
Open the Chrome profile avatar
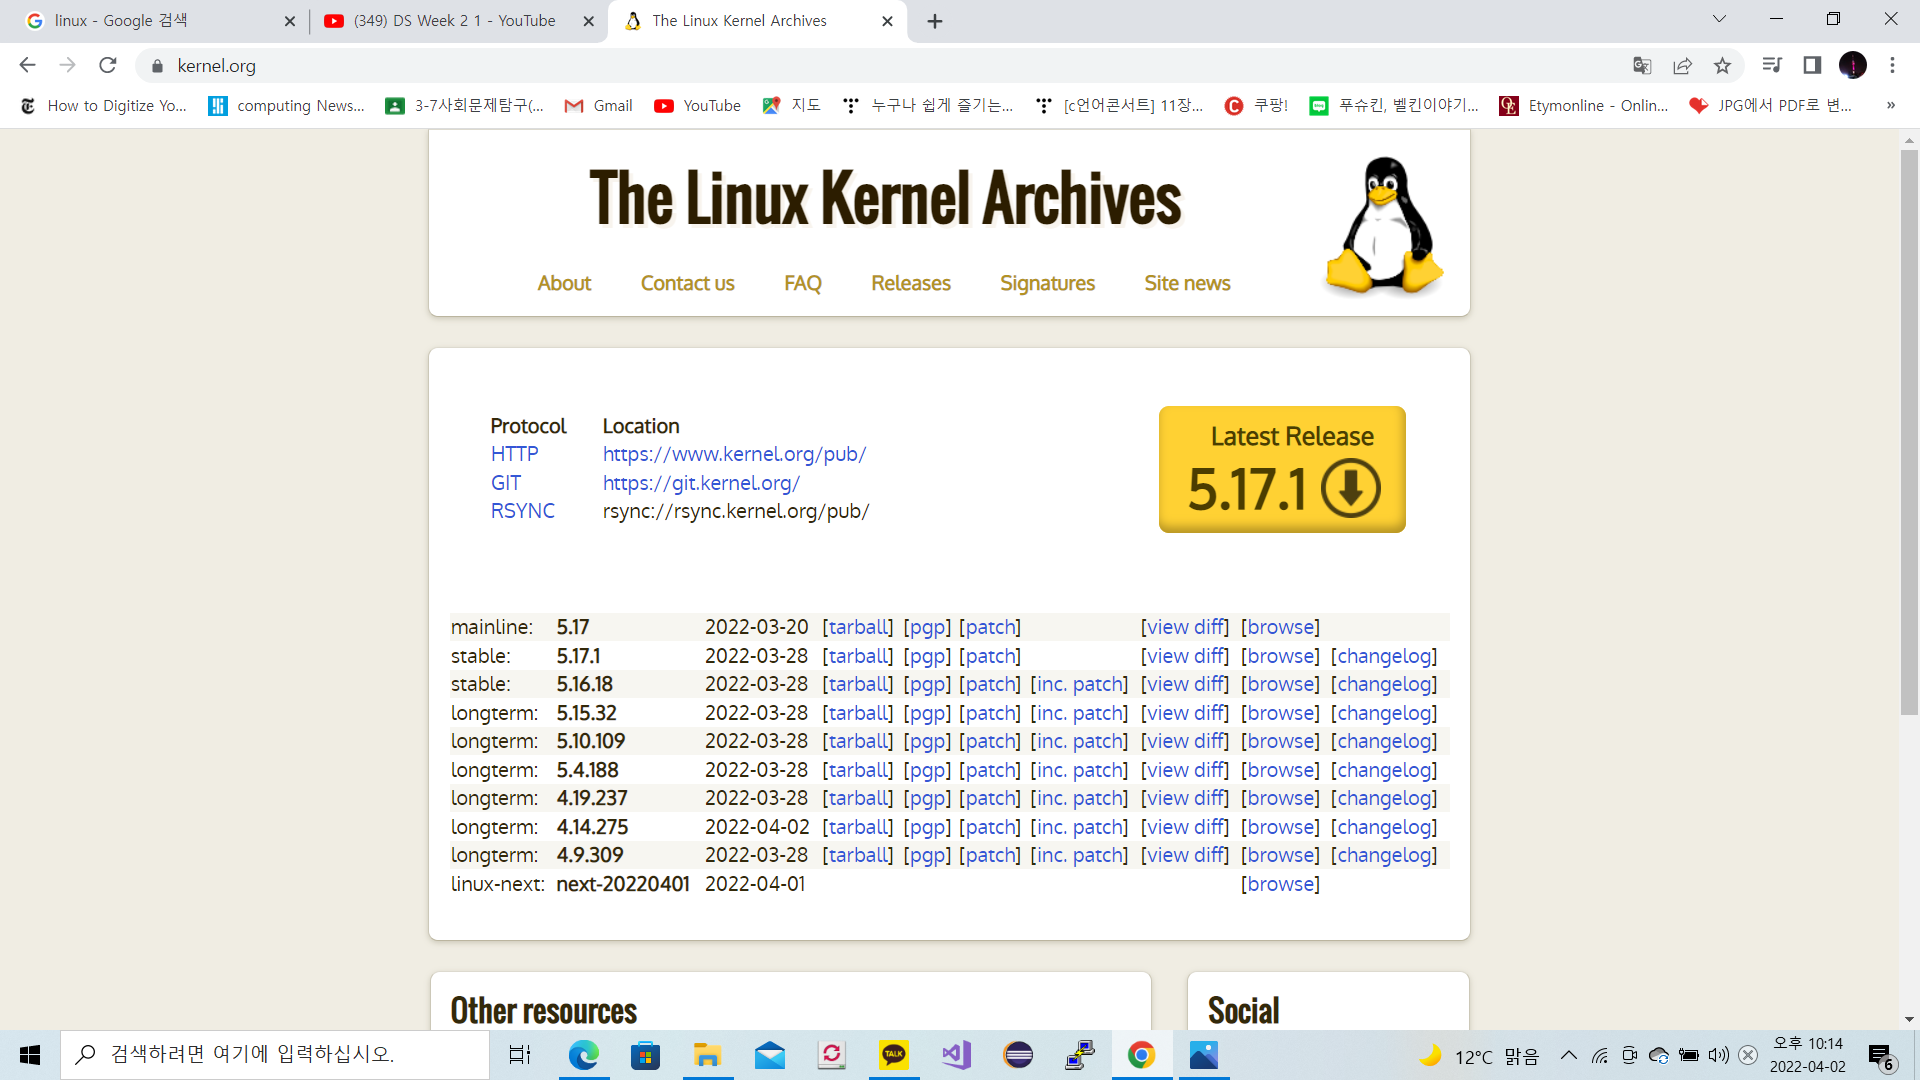point(1853,66)
